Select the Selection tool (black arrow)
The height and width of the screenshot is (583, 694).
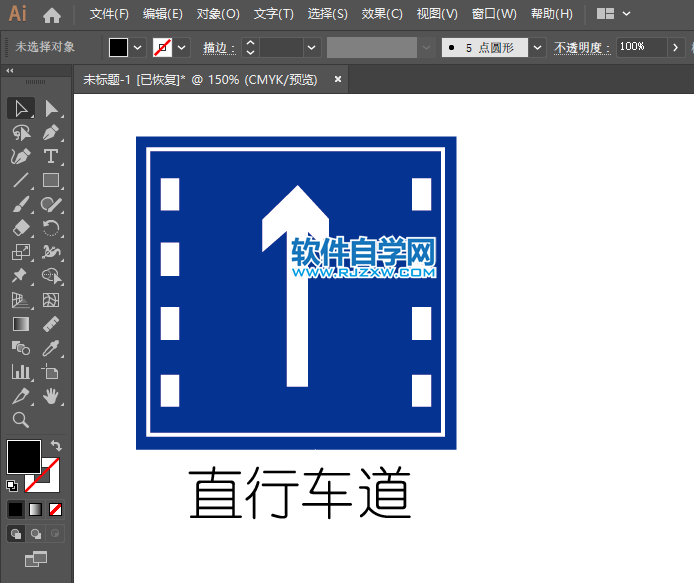pos(20,108)
